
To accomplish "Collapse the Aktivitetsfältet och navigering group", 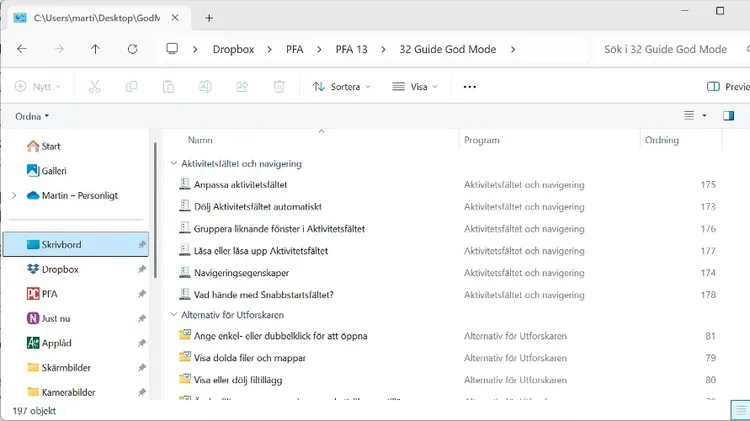I will (x=172, y=163).
